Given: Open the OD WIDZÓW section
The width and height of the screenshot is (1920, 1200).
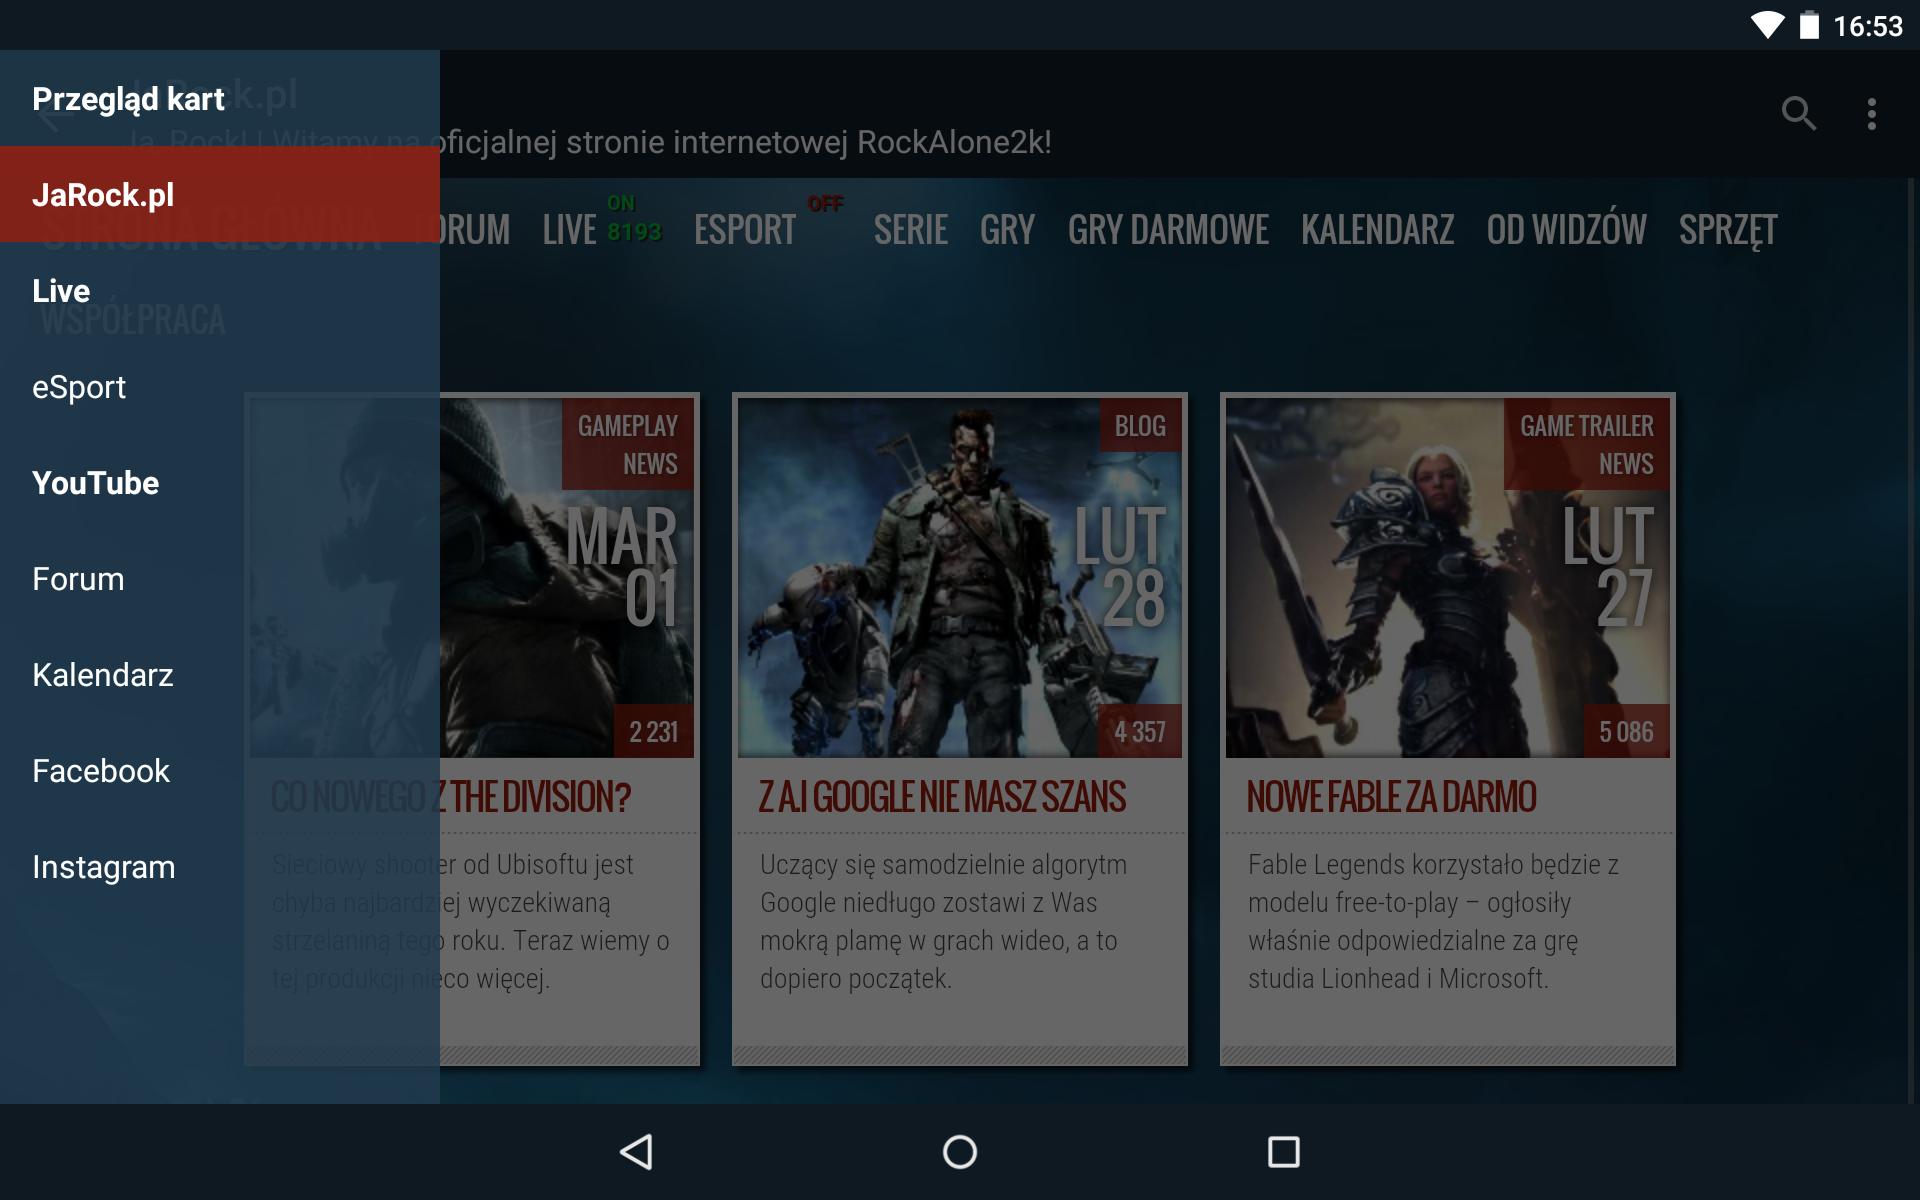Looking at the screenshot, I should point(1566,230).
